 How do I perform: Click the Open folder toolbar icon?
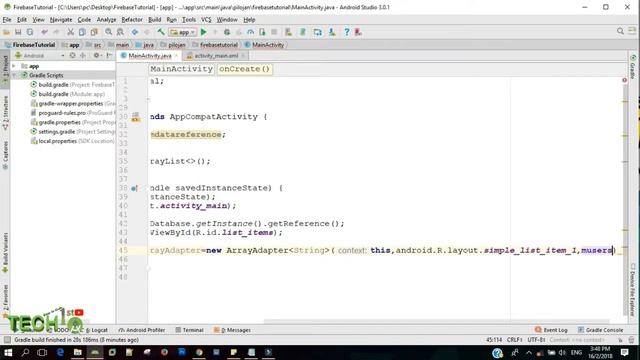[x=7, y=32]
